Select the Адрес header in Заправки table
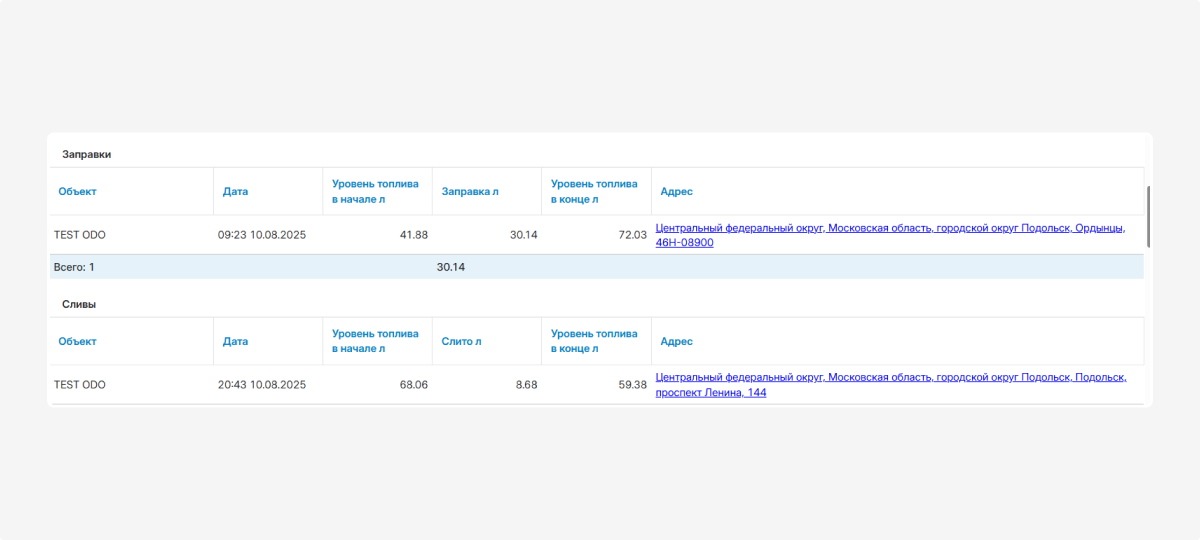The image size is (1200, 540). point(676,191)
